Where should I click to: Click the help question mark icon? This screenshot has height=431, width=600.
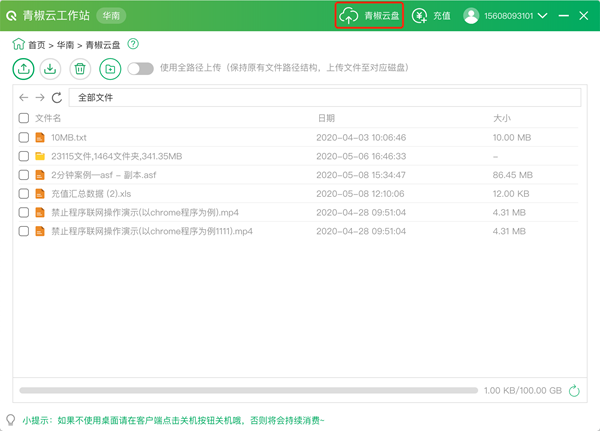(x=133, y=45)
